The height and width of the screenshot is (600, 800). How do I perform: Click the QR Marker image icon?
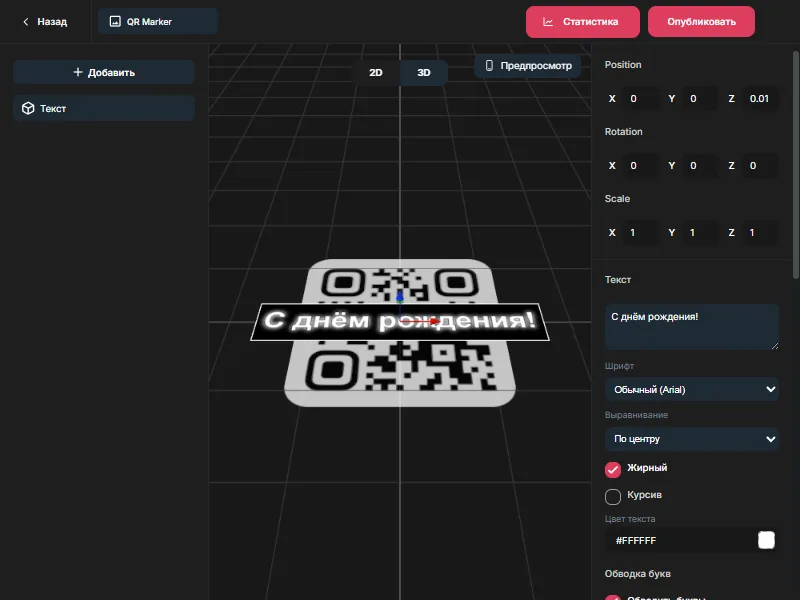[x=115, y=21]
